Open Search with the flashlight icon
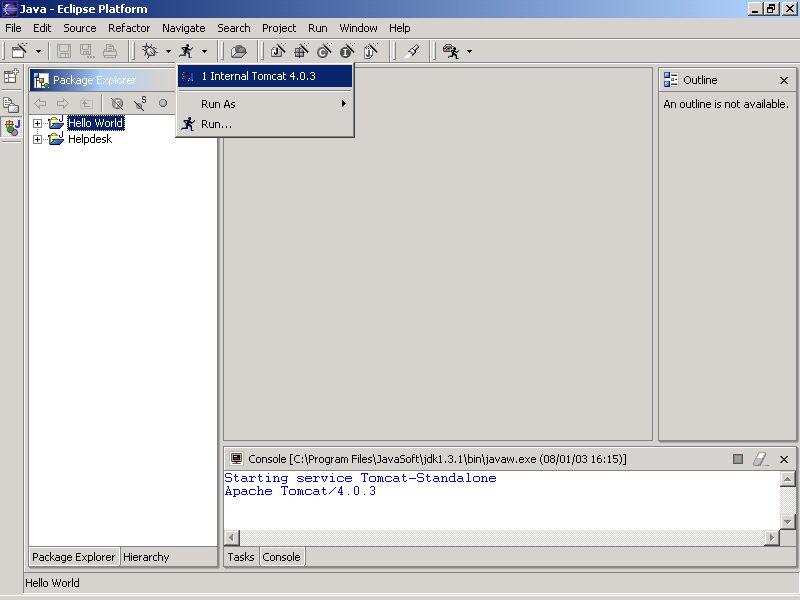 pos(412,51)
